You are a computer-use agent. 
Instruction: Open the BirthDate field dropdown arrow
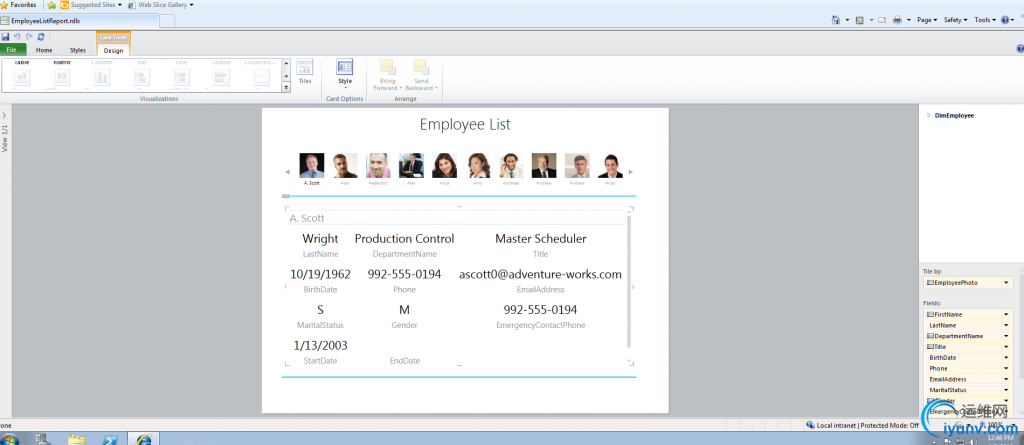[1006, 357]
